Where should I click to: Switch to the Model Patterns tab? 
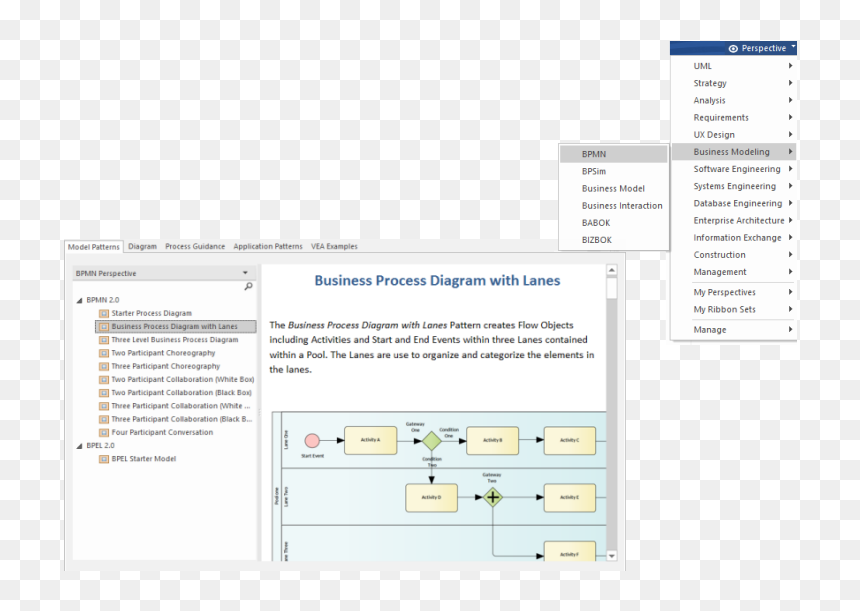[x=94, y=247]
